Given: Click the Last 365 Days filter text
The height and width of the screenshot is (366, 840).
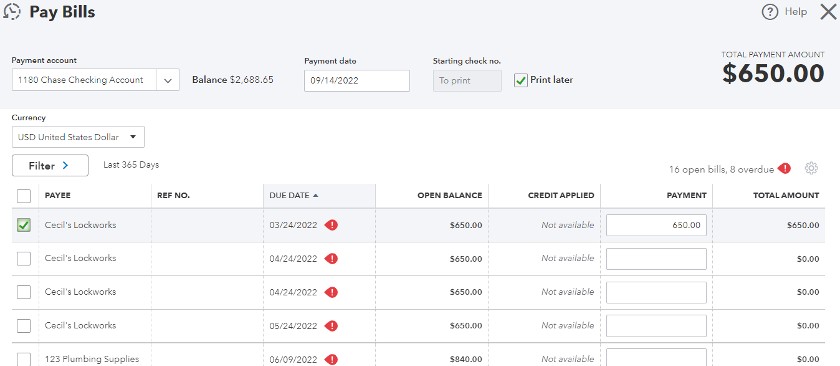Looking at the screenshot, I should tap(131, 165).
